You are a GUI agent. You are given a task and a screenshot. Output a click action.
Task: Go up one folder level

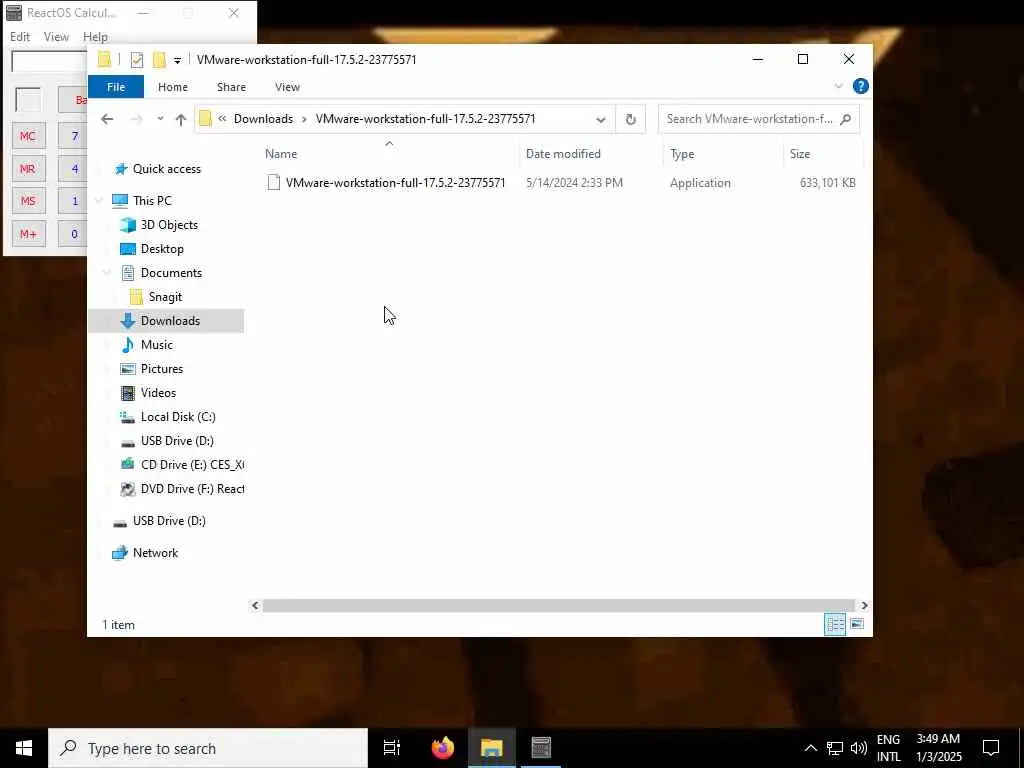click(181, 119)
